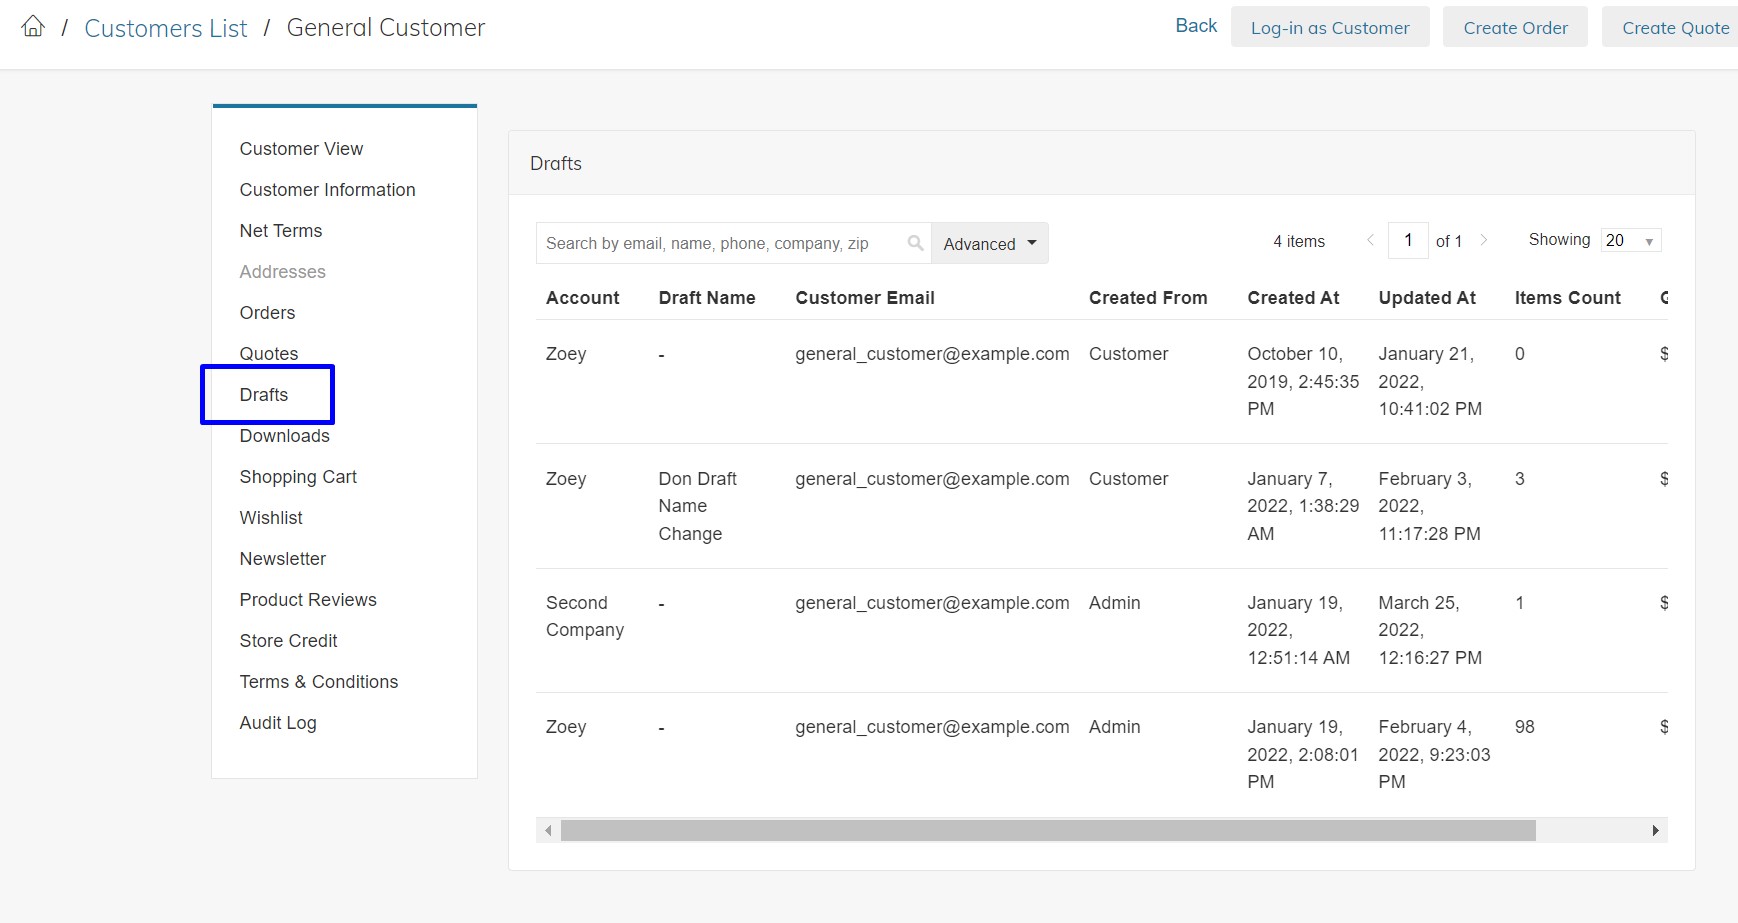
Task: Click the Create Order button
Action: (1514, 28)
